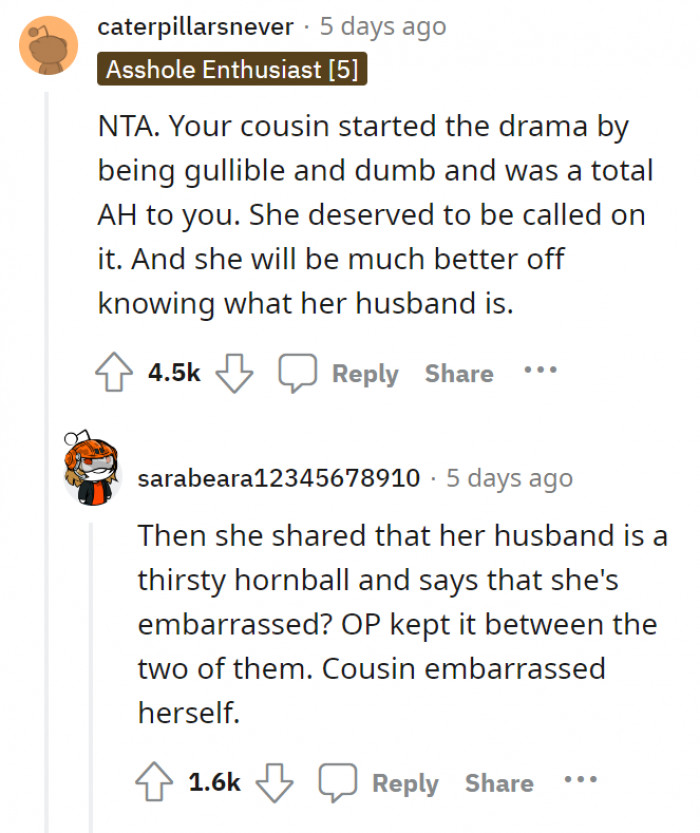Click the Asshole Enthusiast flair badge
The height and width of the screenshot is (833, 700).
click(x=232, y=70)
